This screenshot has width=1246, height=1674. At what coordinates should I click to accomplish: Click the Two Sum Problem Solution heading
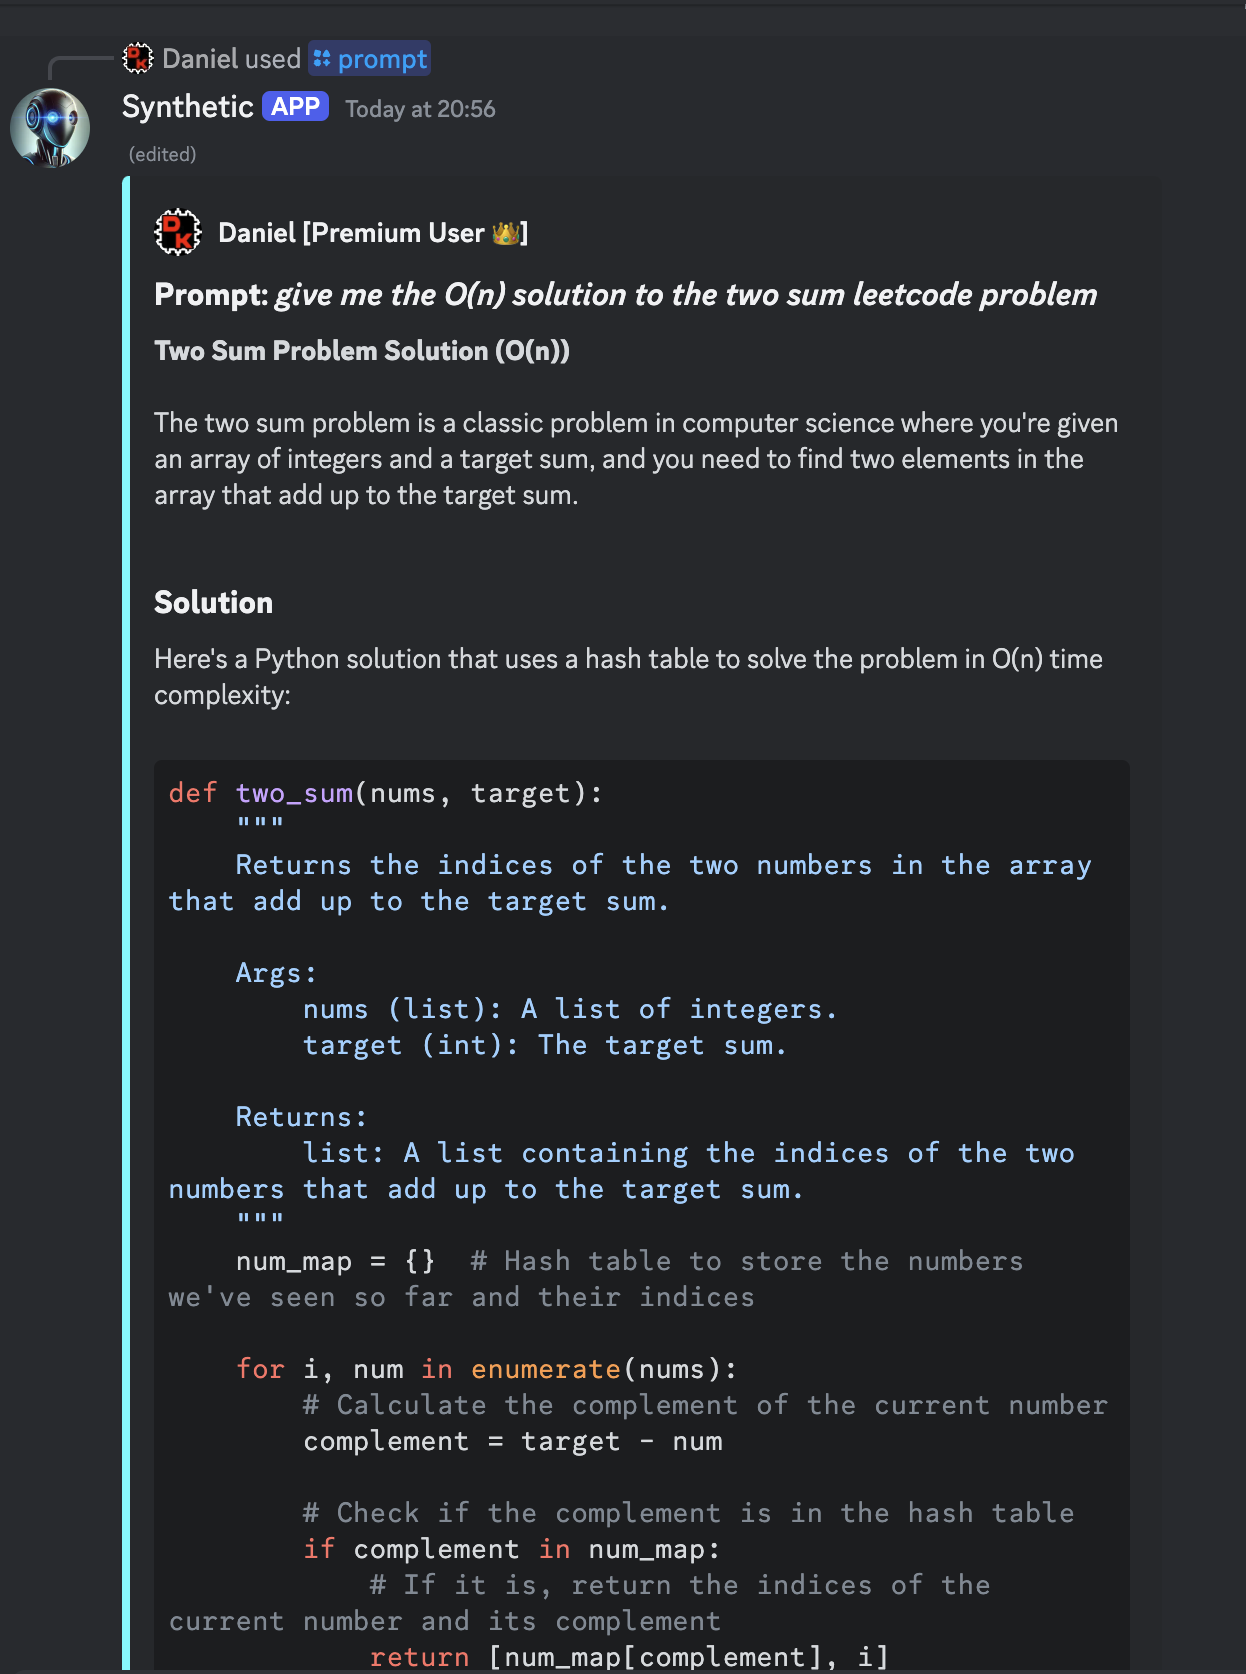click(362, 351)
